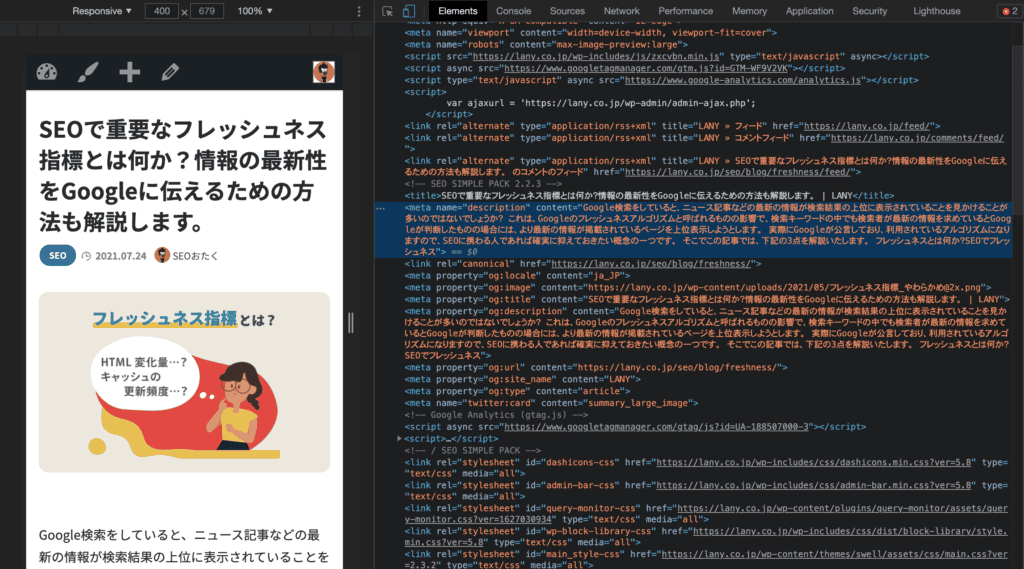Open the 100% zoom dropdown

click(255, 11)
